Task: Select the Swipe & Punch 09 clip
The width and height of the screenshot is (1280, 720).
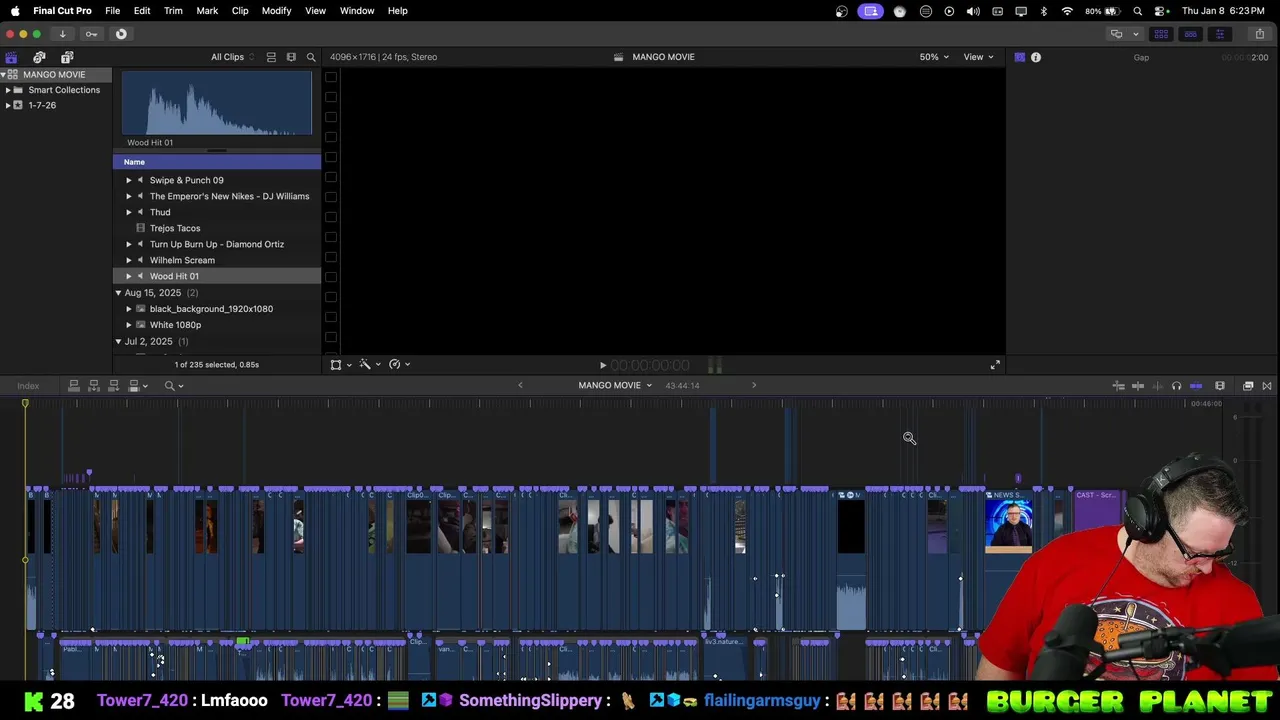Action: 186,181
